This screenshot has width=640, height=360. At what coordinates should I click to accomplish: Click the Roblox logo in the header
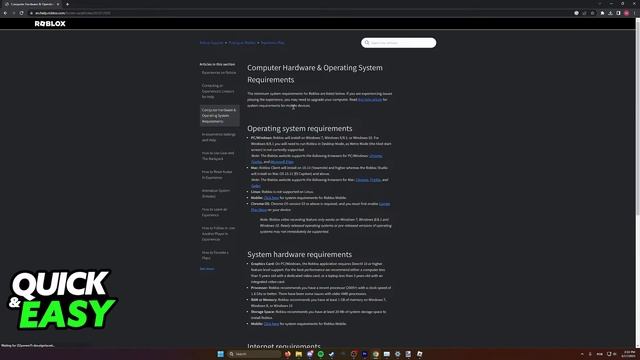pyautogui.click(x=50, y=24)
